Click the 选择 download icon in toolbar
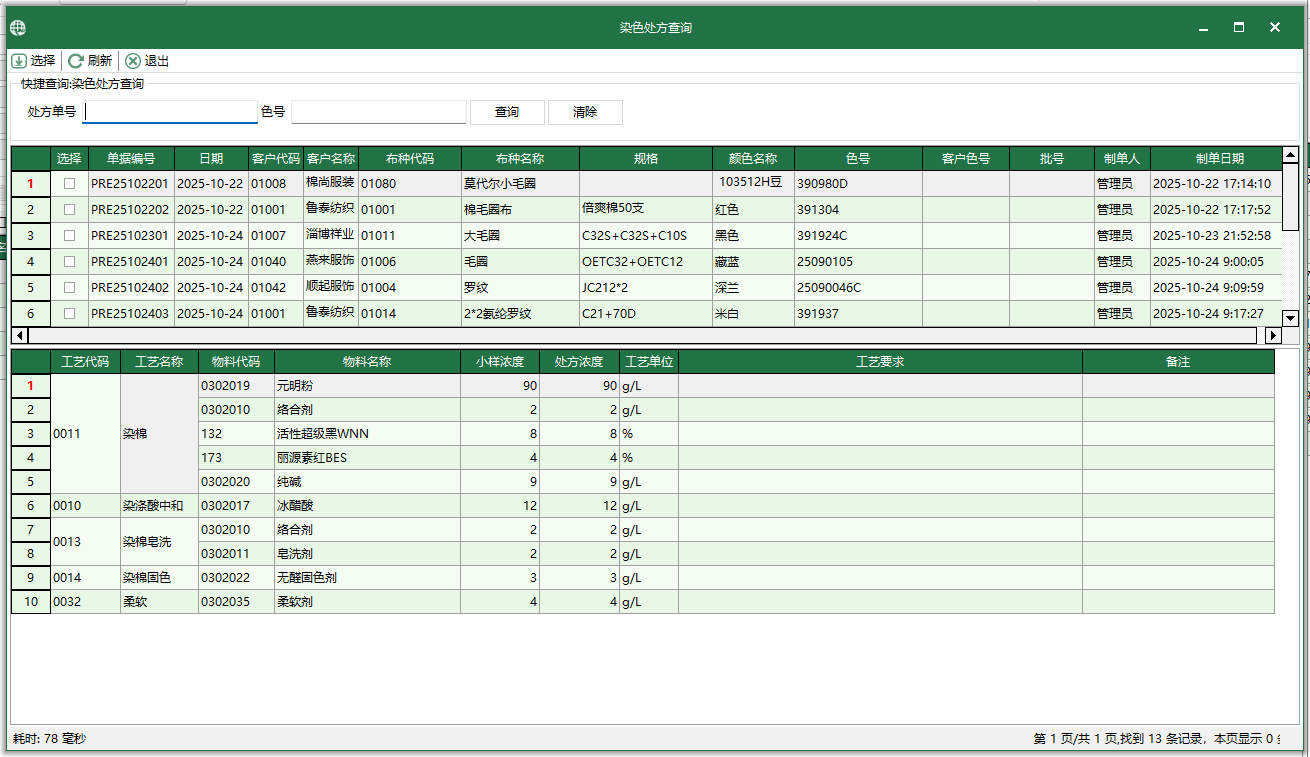The height and width of the screenshot is (757, 1310). [19, 61]
